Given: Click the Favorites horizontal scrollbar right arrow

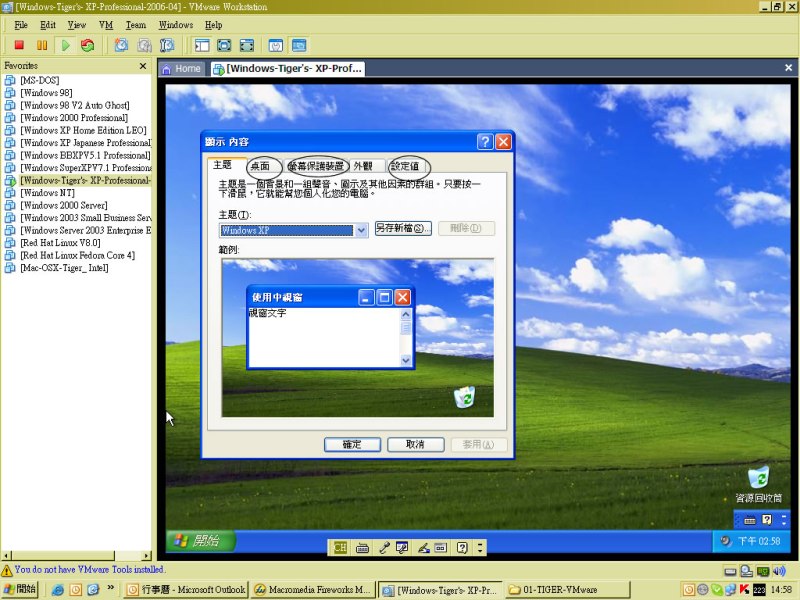Looking at the screenshot, I should [147, 556].
